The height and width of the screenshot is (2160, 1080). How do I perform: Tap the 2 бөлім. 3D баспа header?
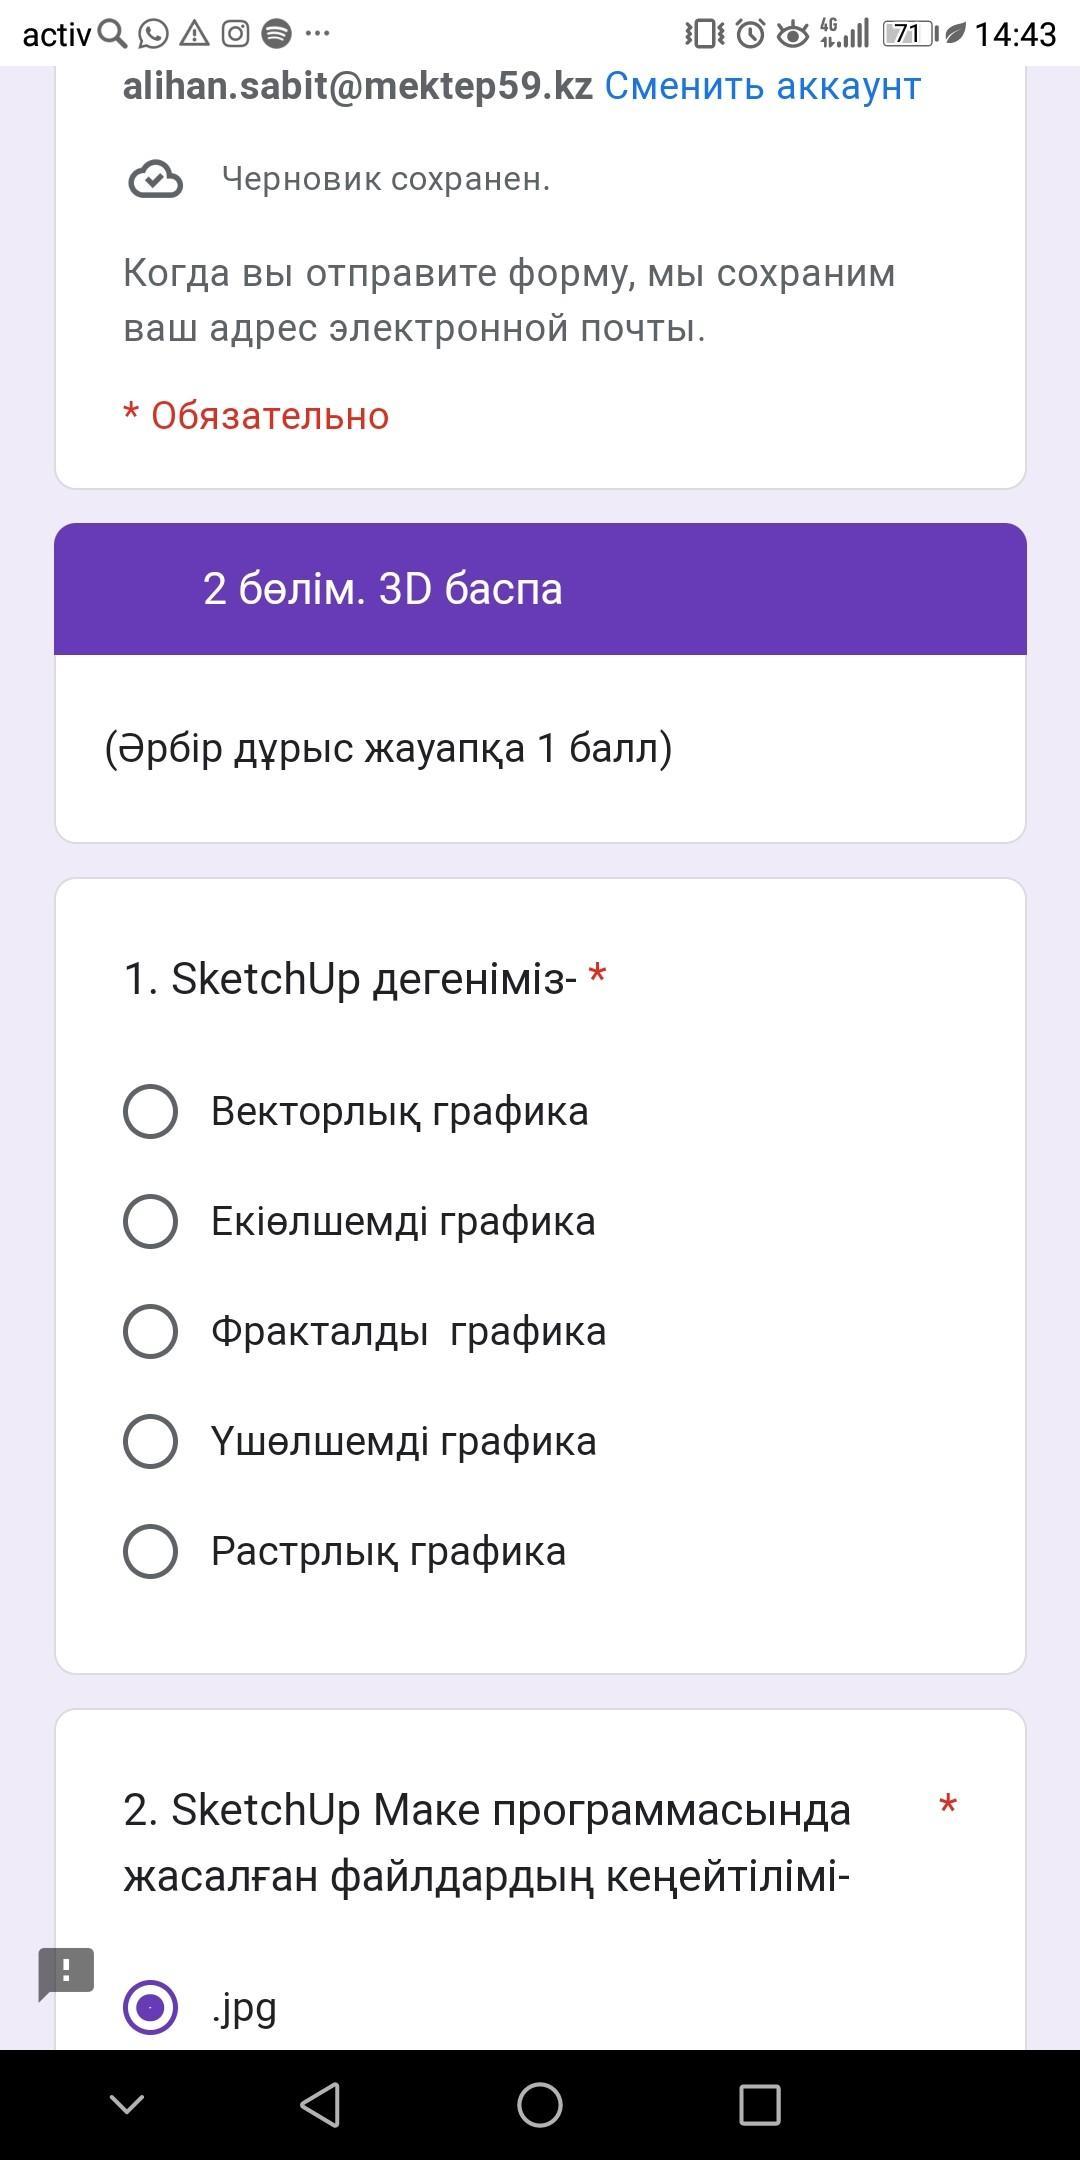click(x=383, y=589)
